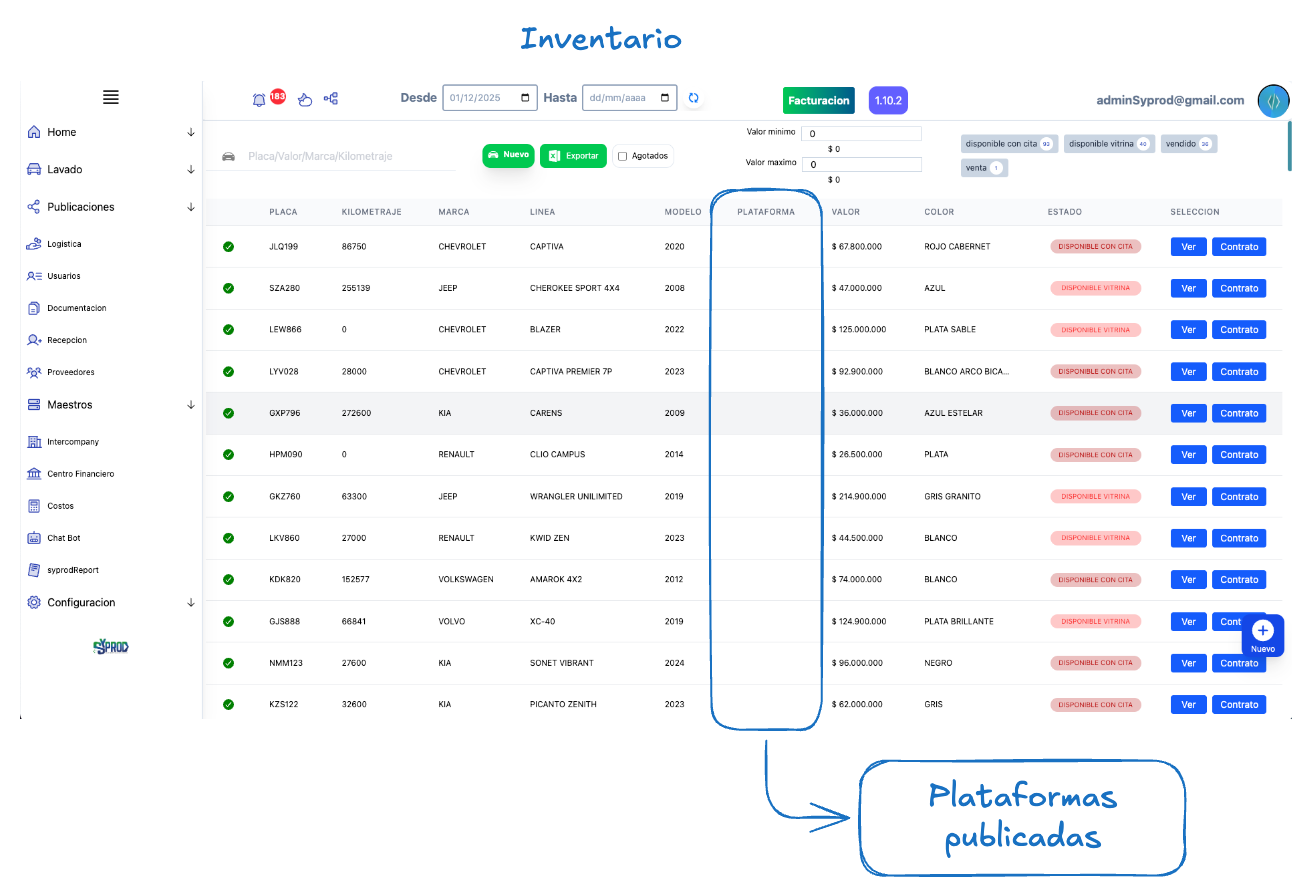Click the green check icon for JLQ199
This screenshot has height=895, width=1311.
tap(229, 247)
